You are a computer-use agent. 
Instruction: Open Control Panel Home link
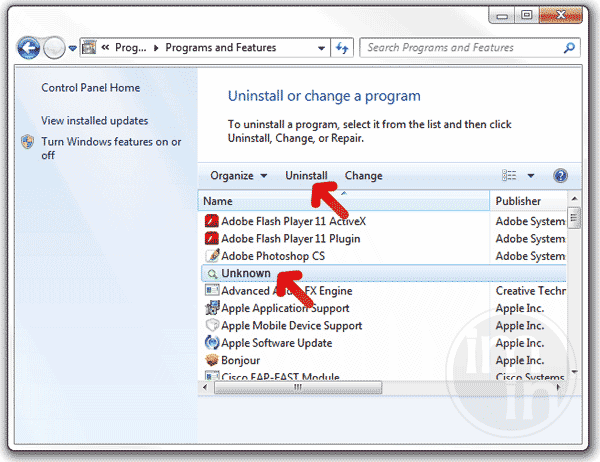click(91, 88)
